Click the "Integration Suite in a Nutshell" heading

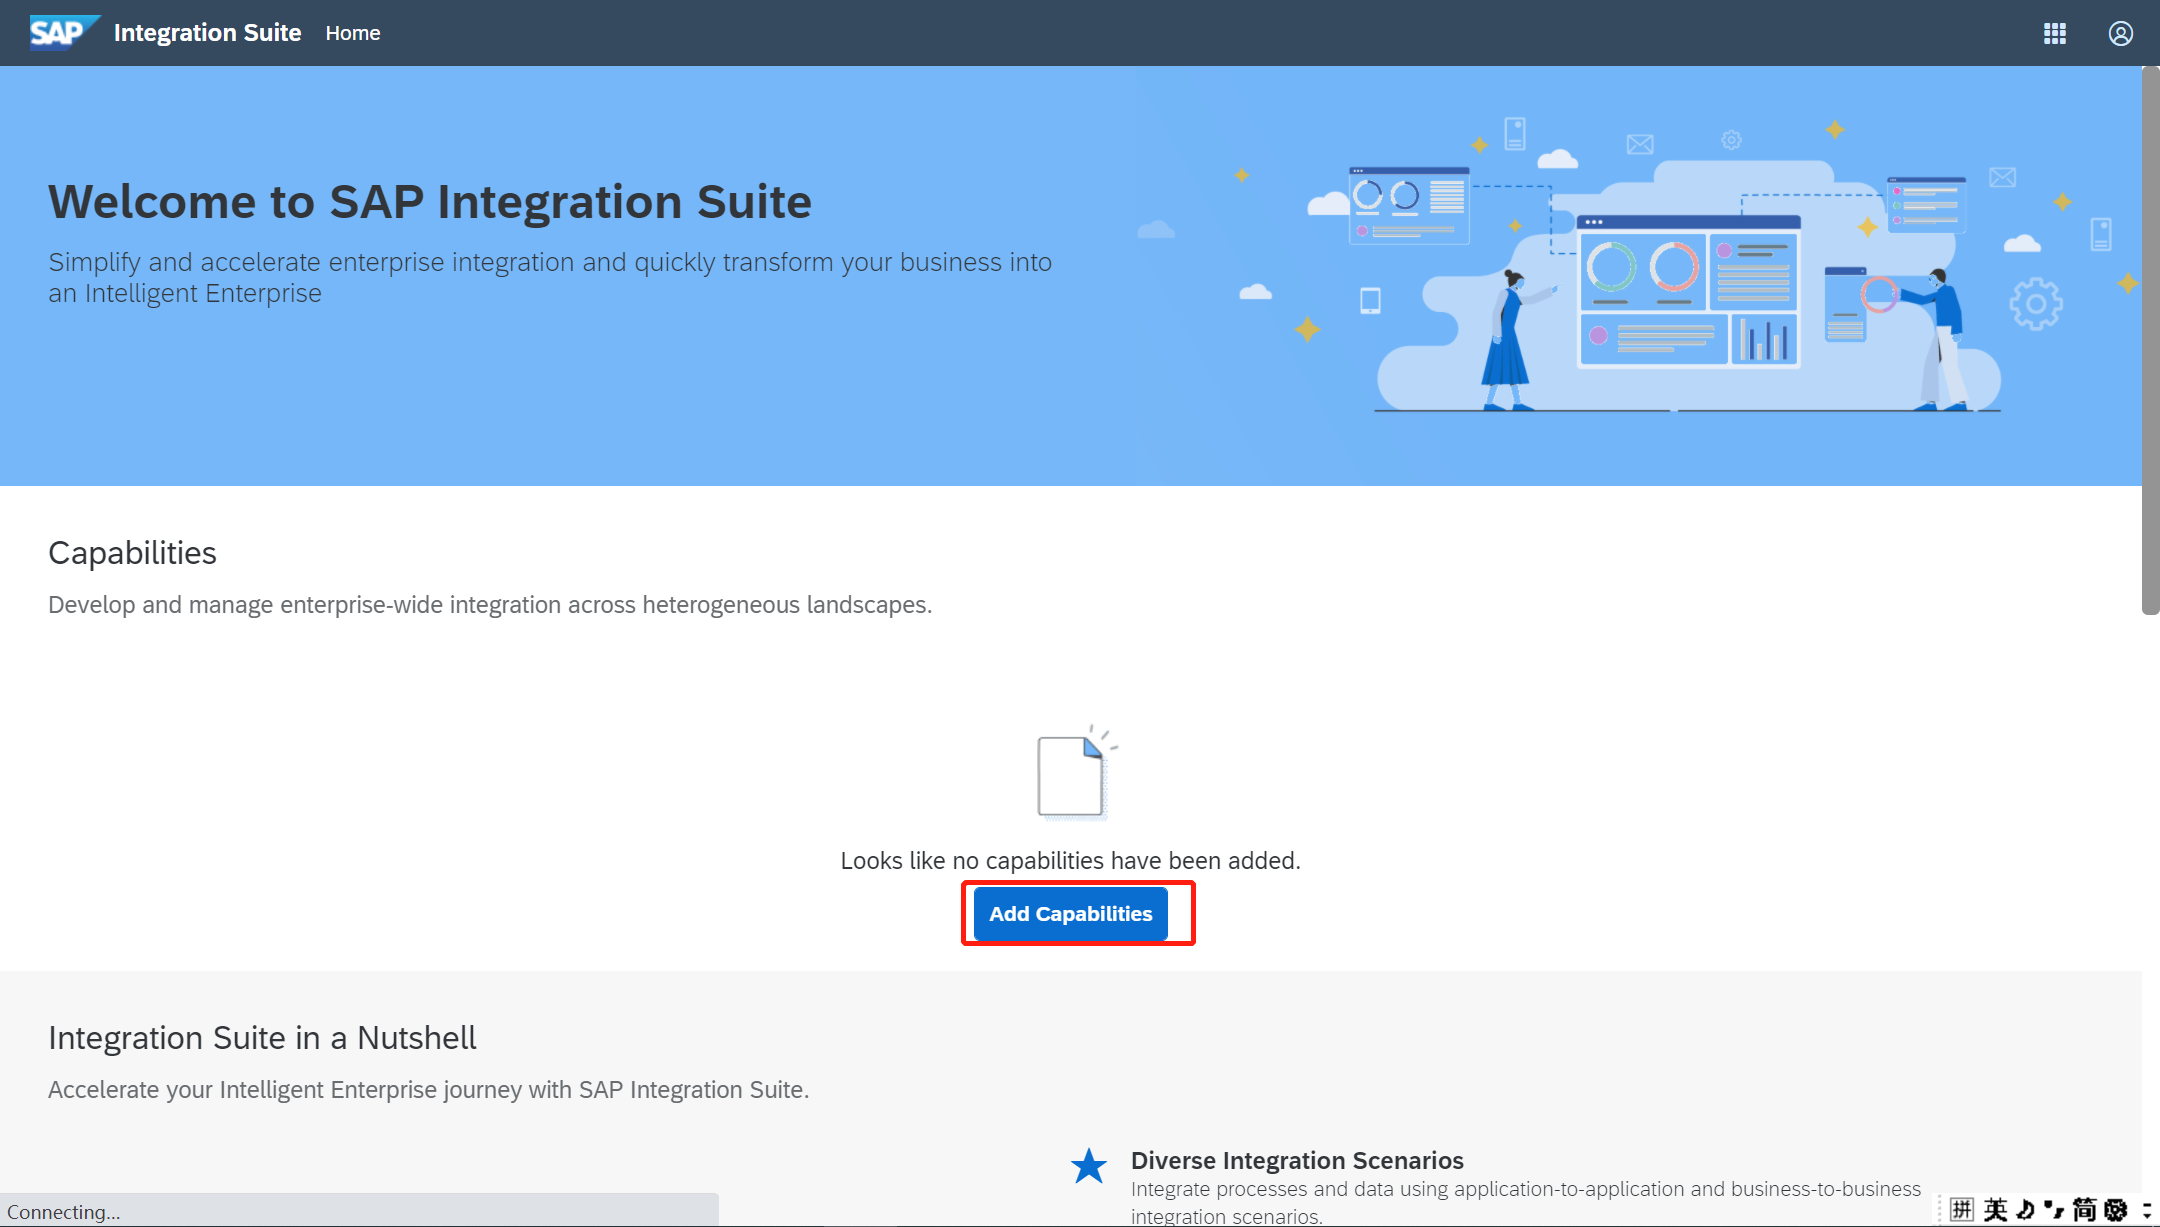[262, 1038]
